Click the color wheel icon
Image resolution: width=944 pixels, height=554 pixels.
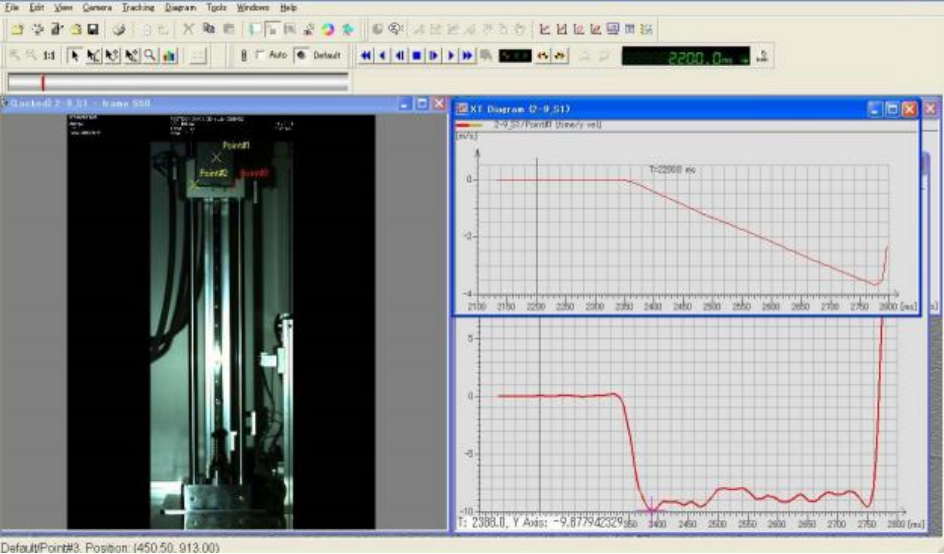pos(327,29)
